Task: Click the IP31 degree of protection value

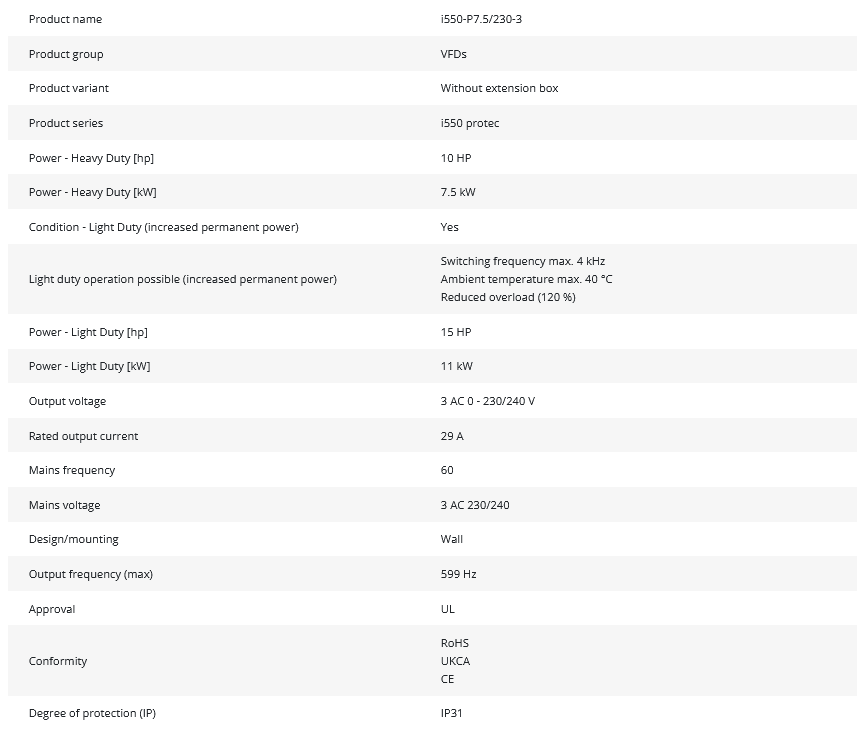Action: tap(452, 713)
